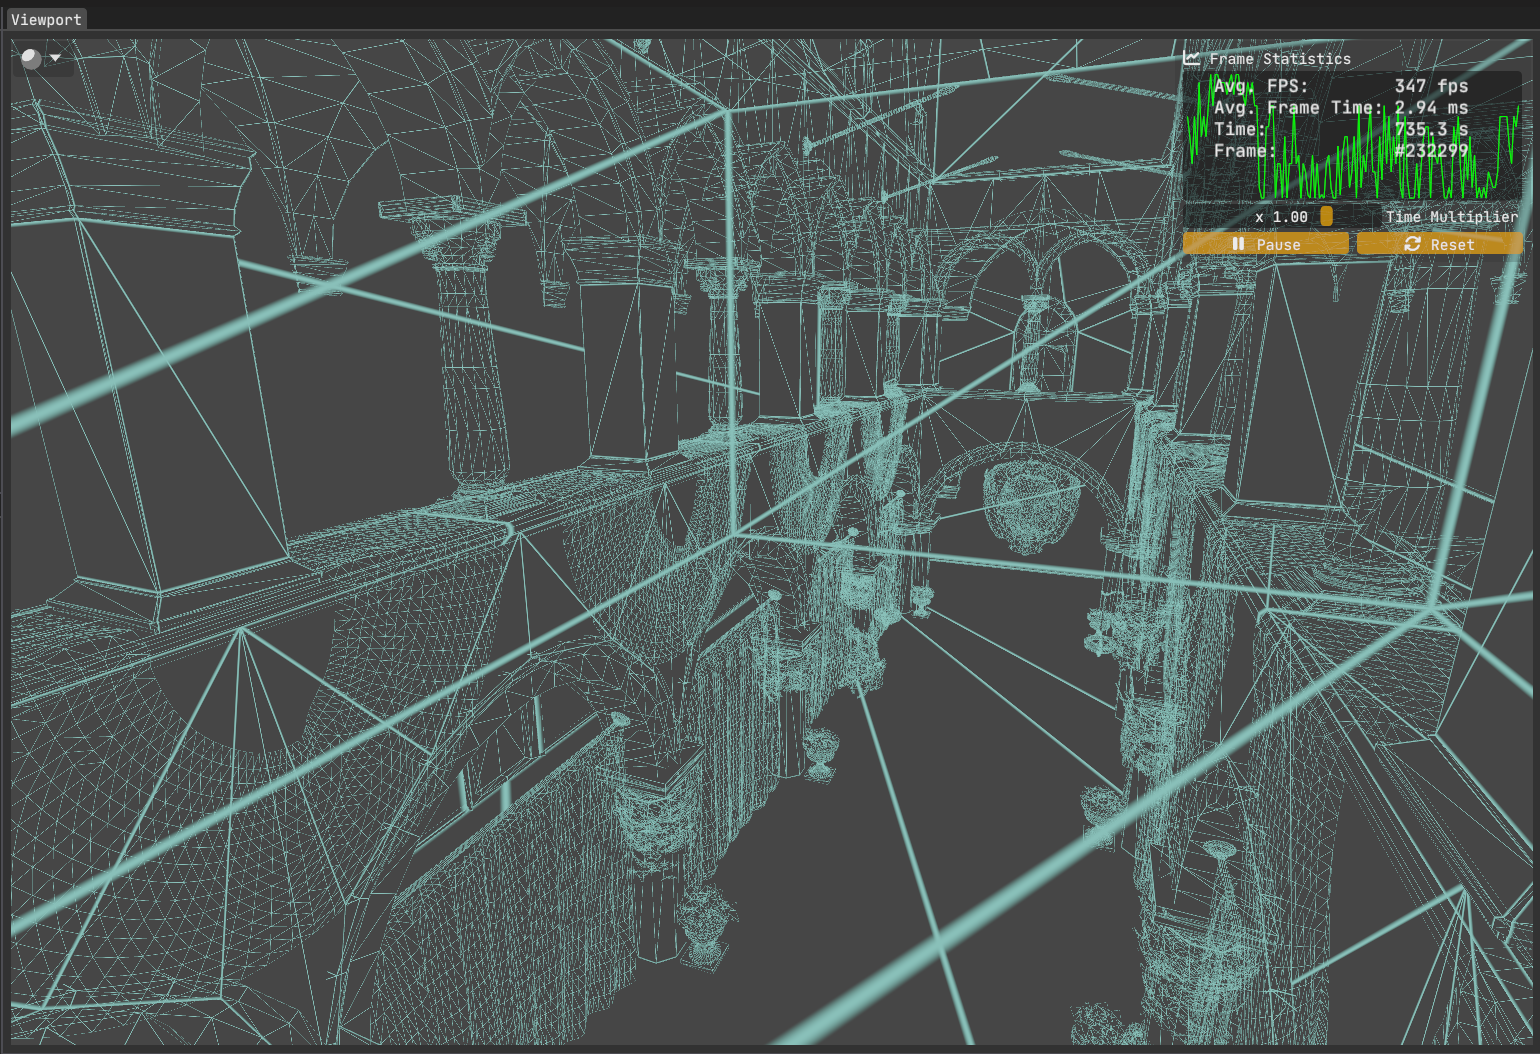Click the Avg. FPS 347 fps readout
Image resolution: width=1540 pixels, height=1054 pixels.
coord(1431,86)
